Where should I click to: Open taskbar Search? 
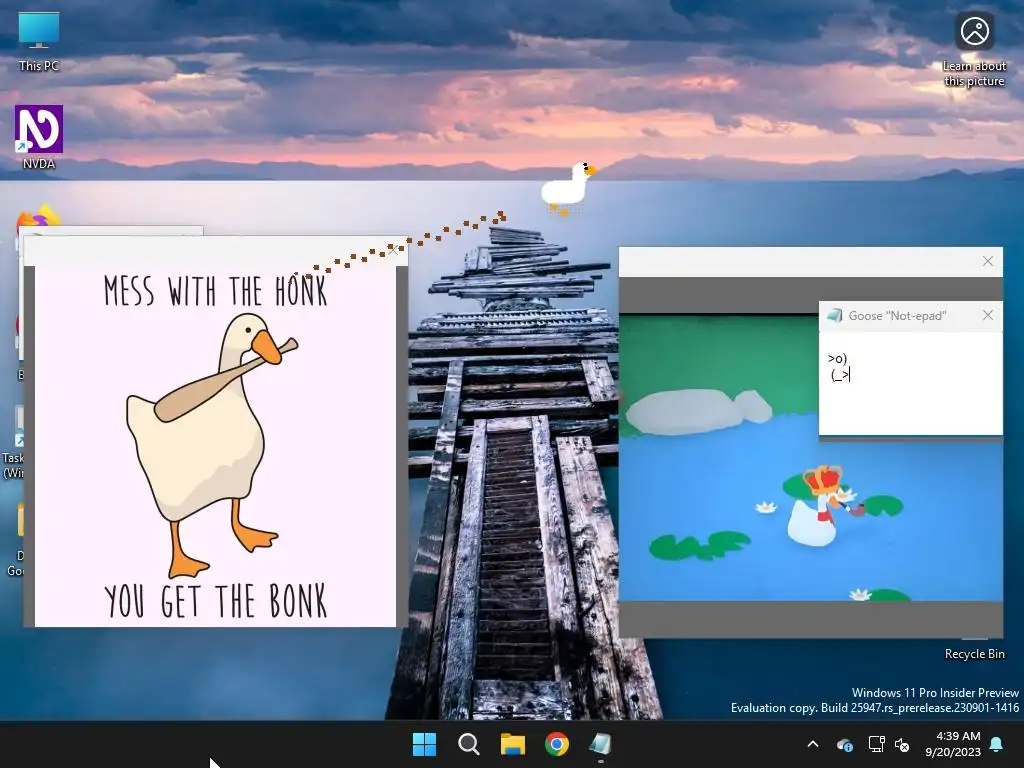coord(469,744)
